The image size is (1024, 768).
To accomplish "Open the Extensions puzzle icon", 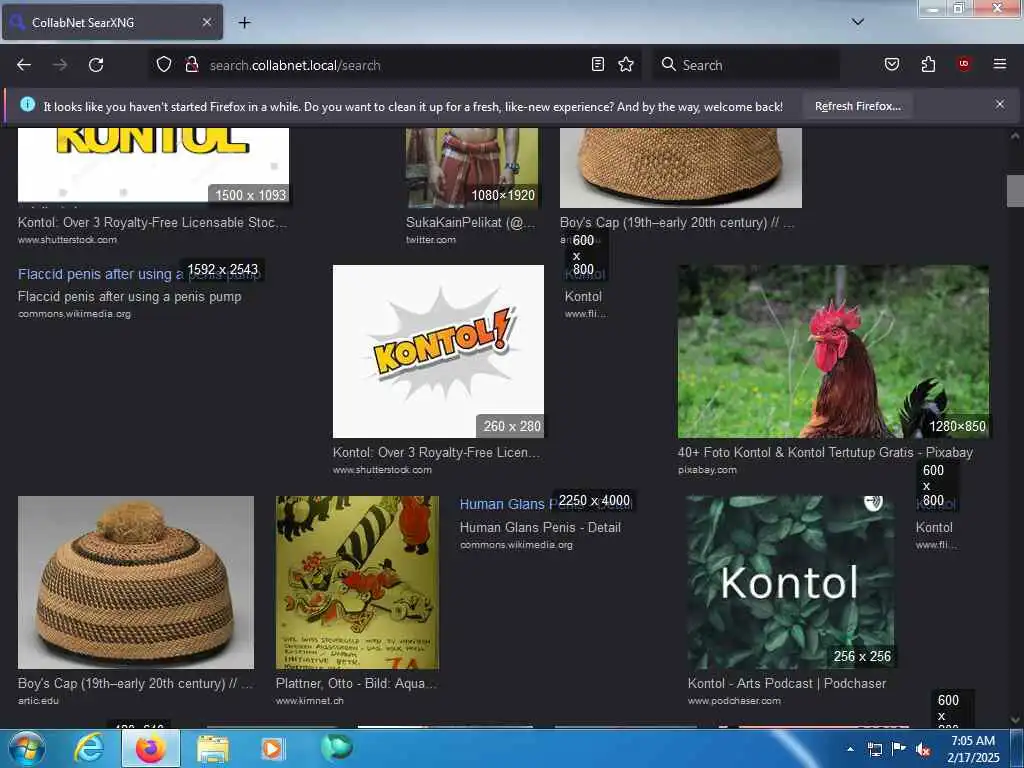I will (928, 64).
